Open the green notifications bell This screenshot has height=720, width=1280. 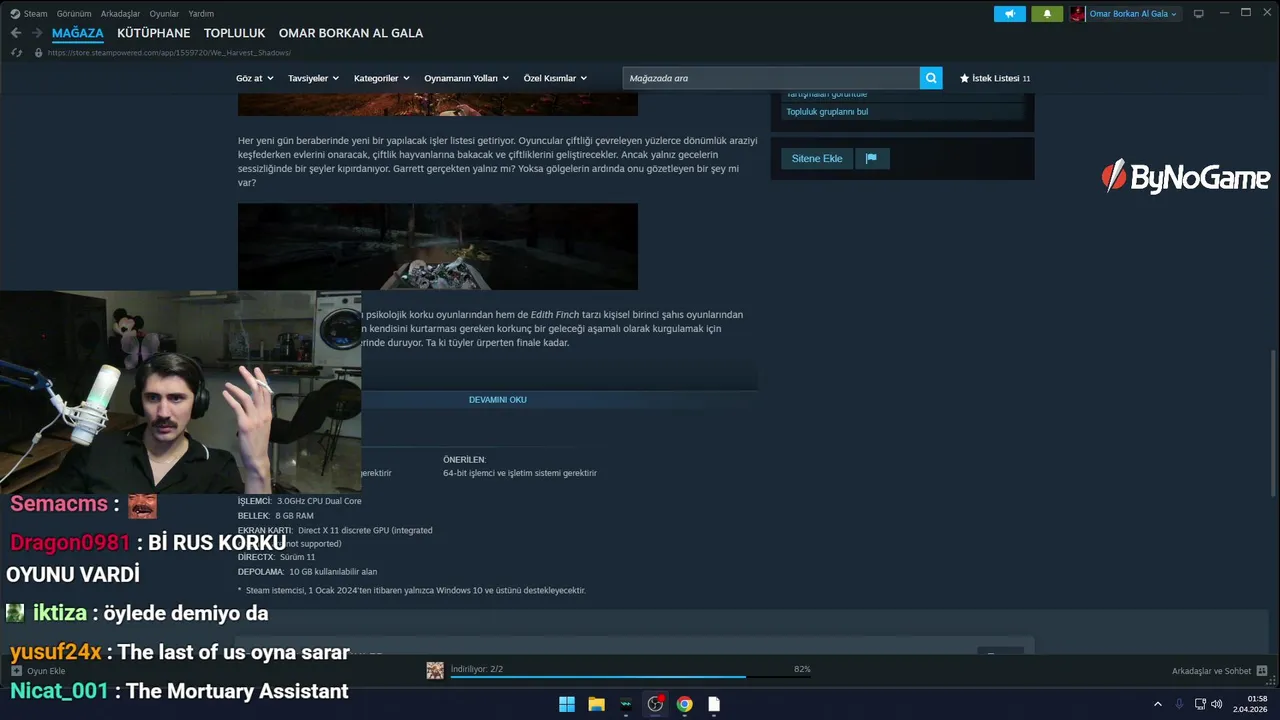click(x=1047, y=14)
